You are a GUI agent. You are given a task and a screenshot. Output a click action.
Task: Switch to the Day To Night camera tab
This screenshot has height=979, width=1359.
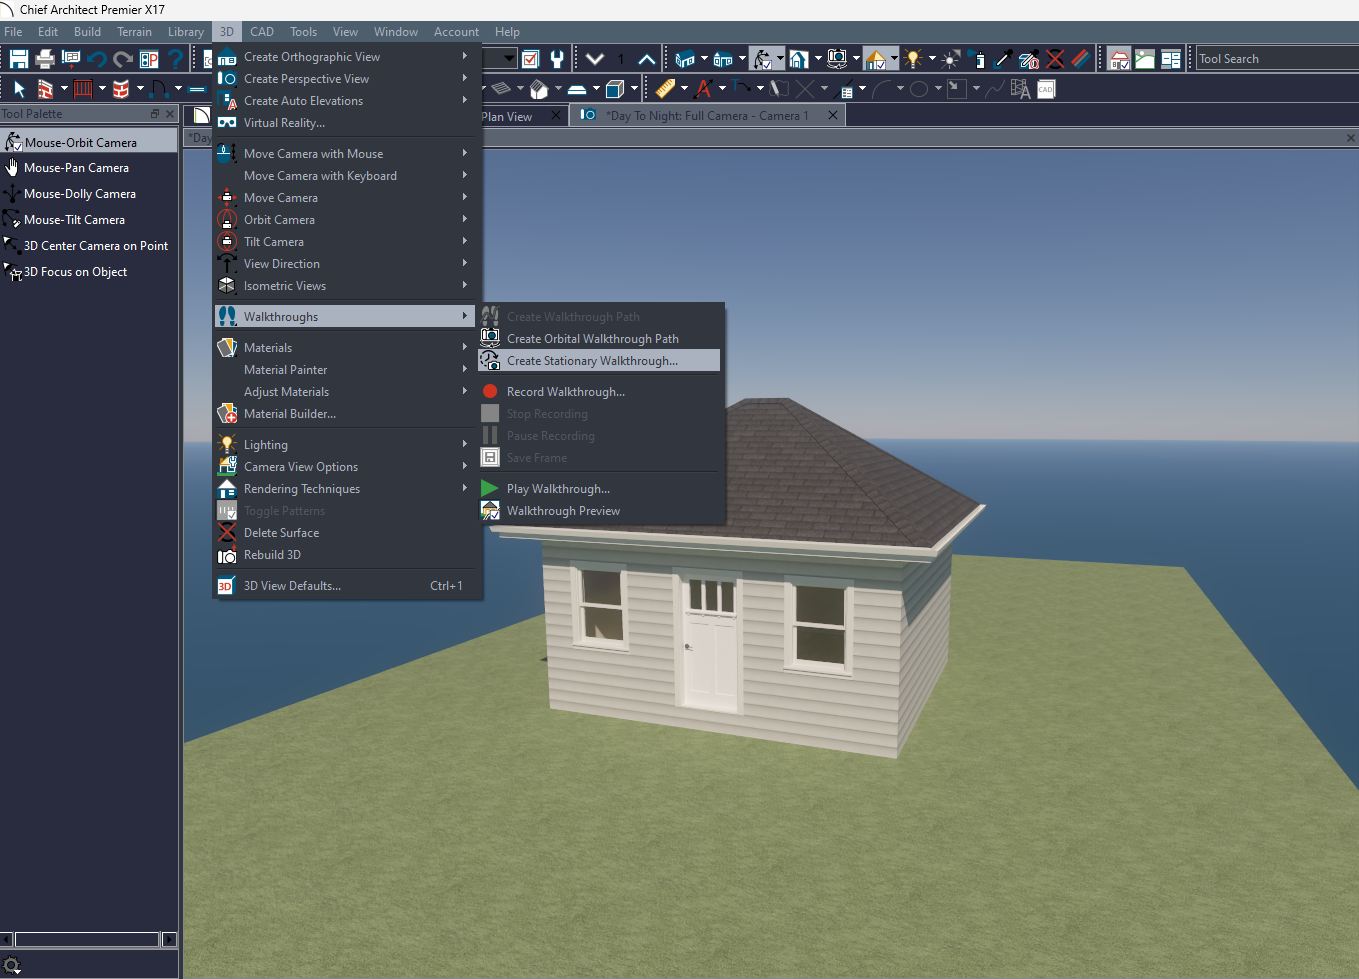click(x=706, y=116)
